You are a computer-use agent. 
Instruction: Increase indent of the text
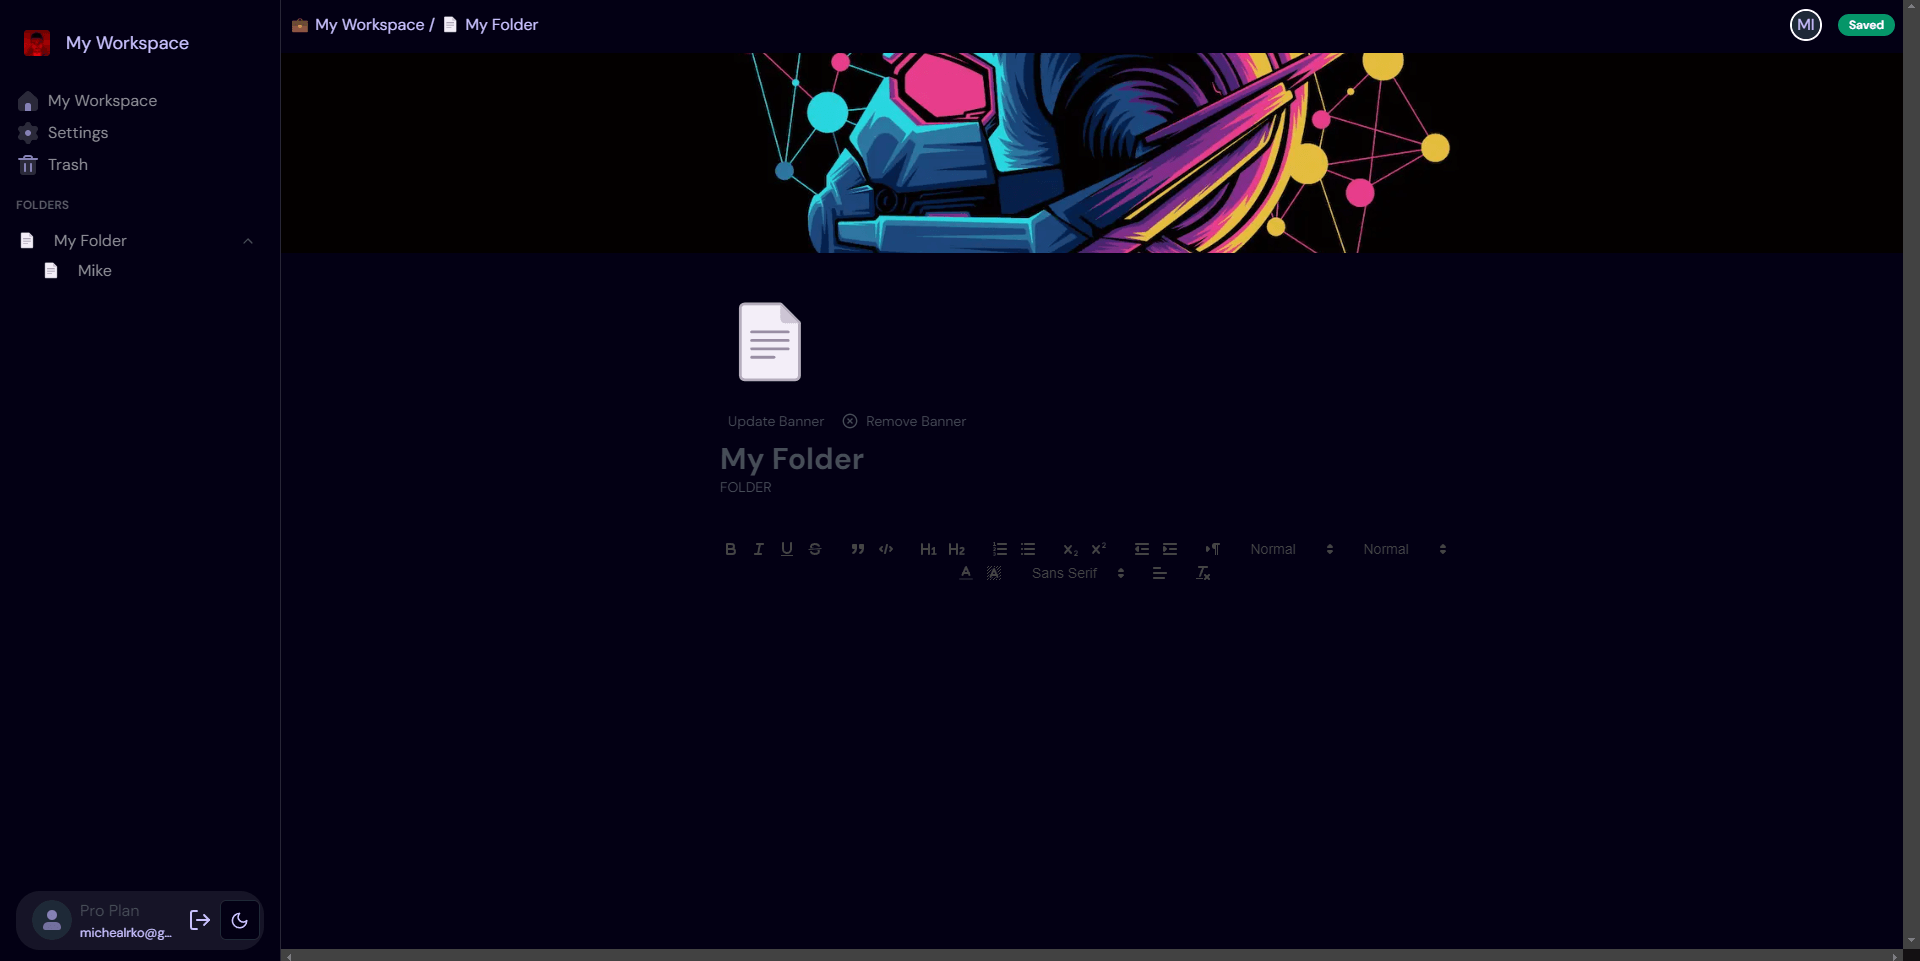[1170, 549]
